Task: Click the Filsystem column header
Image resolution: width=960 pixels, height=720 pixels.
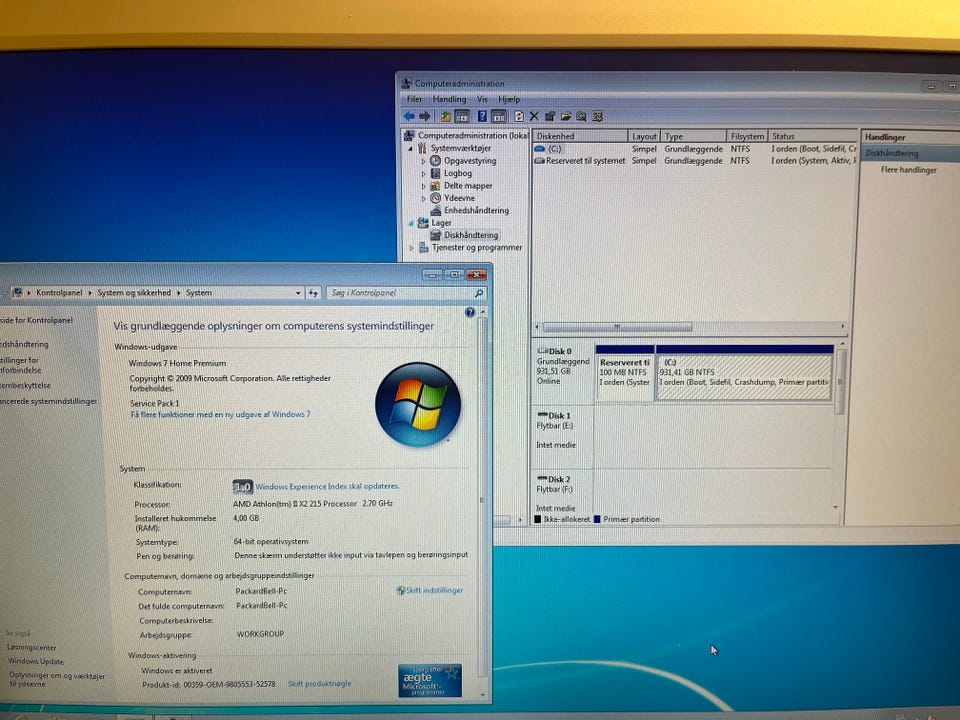Action: [747, 136]
